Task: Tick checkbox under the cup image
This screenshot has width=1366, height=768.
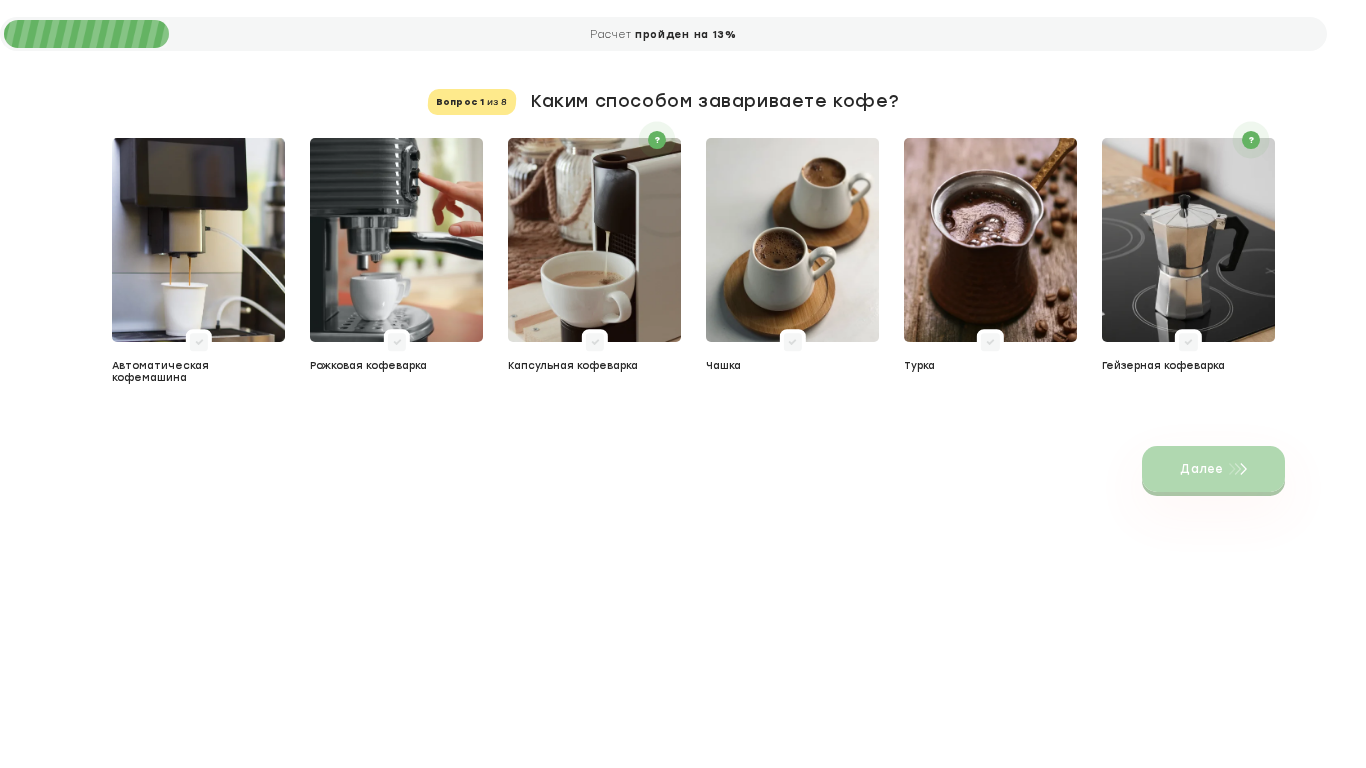Action: 793,342
